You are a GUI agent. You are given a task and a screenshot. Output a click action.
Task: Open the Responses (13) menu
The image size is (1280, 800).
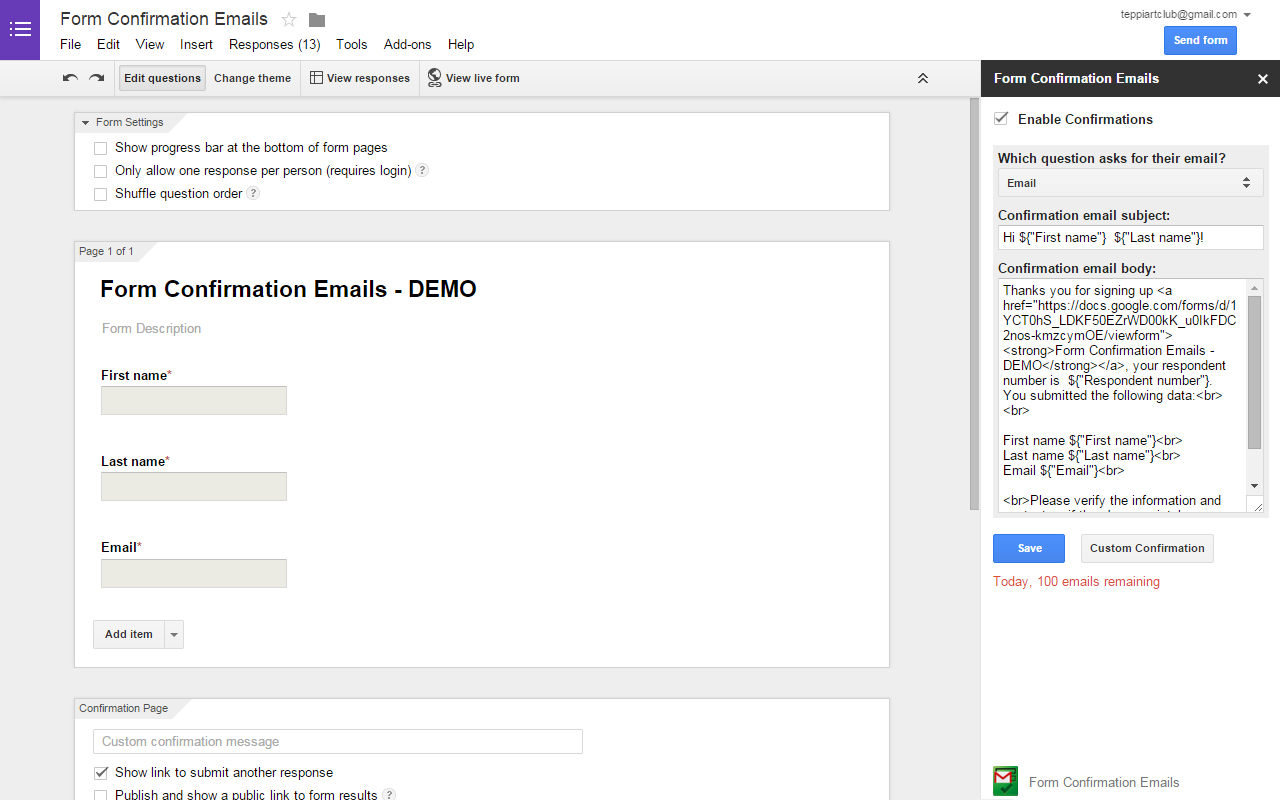click(275, 44)
